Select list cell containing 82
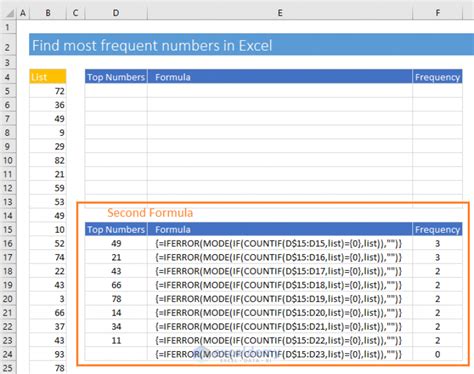This screenshot has height=374, width=474. point(48,160)
